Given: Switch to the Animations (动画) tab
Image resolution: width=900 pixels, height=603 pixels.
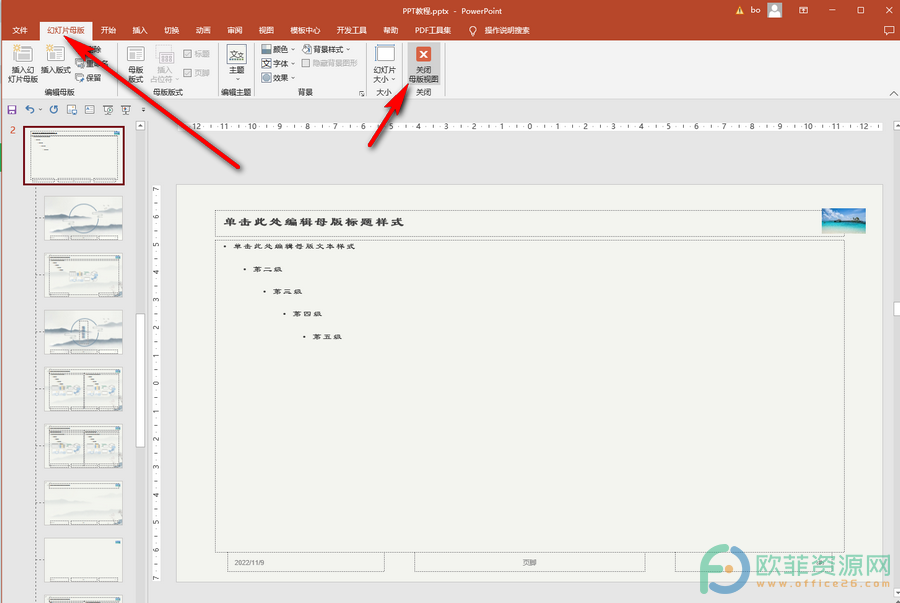Looking at the screenshot, I should click(x=203, y=30).
